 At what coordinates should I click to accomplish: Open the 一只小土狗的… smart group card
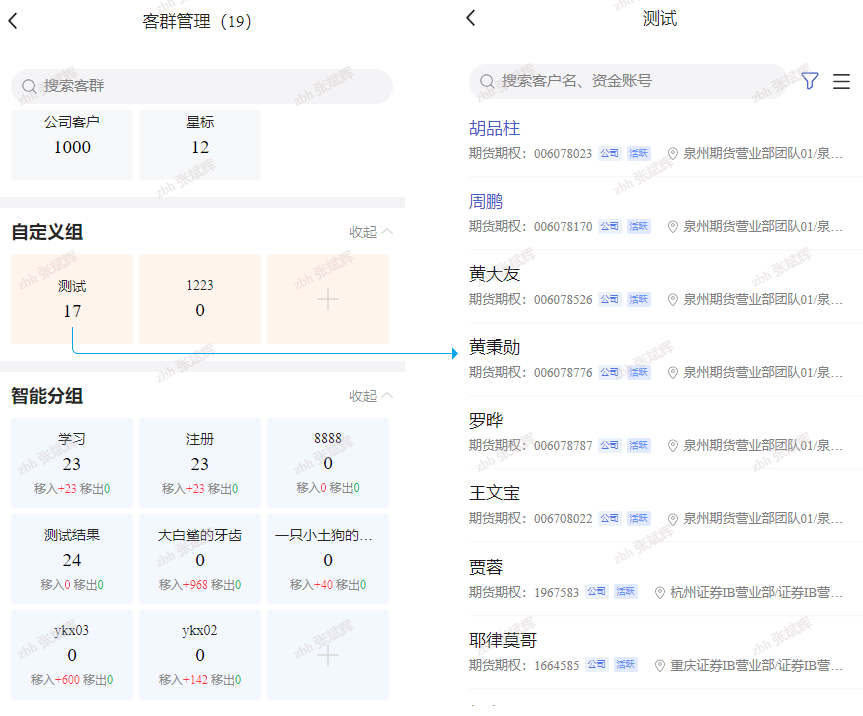point(328,559)
